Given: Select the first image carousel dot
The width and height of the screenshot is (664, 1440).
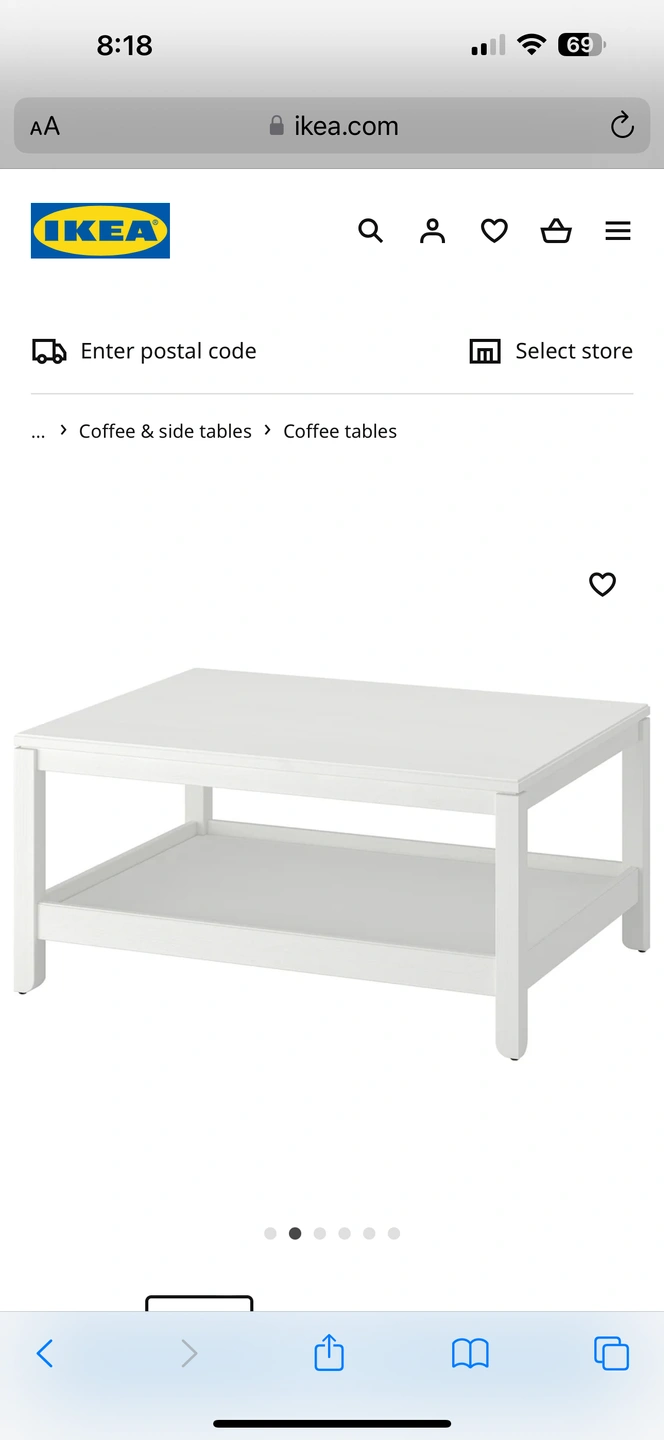Looking at the screenshot, I should (x=270, y=1233).
